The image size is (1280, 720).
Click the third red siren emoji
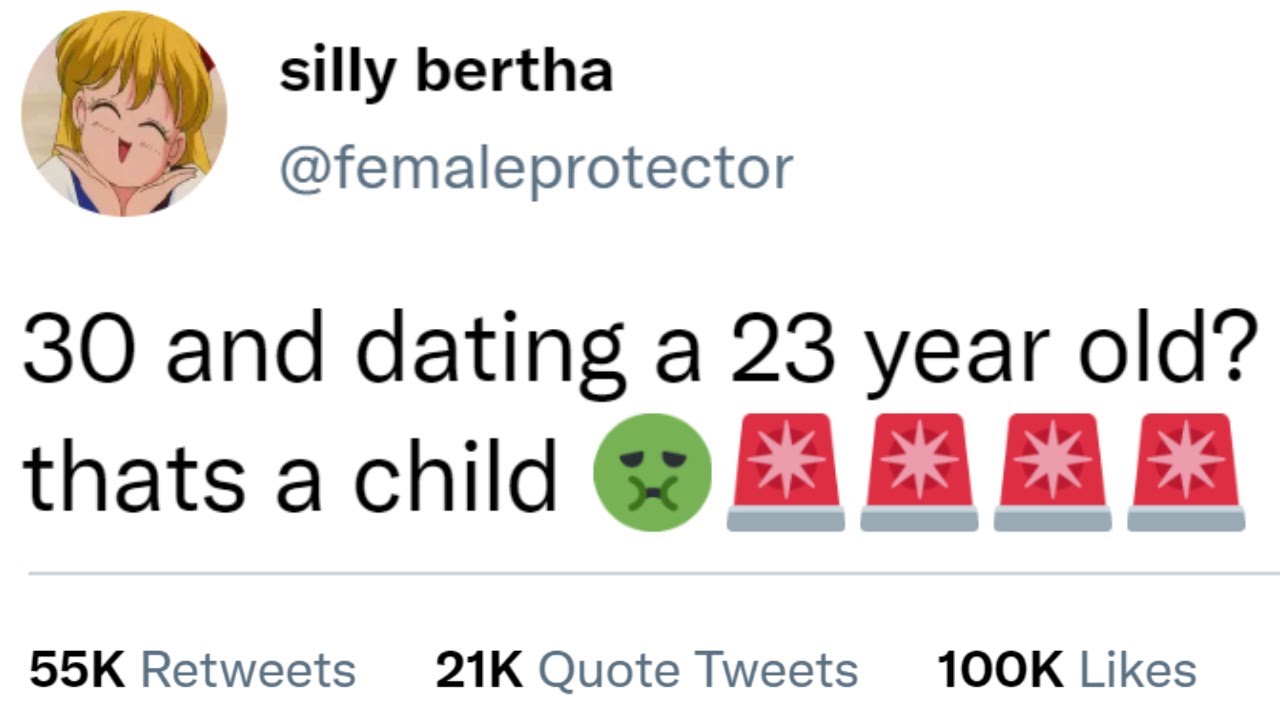(x=1052, y=472)
